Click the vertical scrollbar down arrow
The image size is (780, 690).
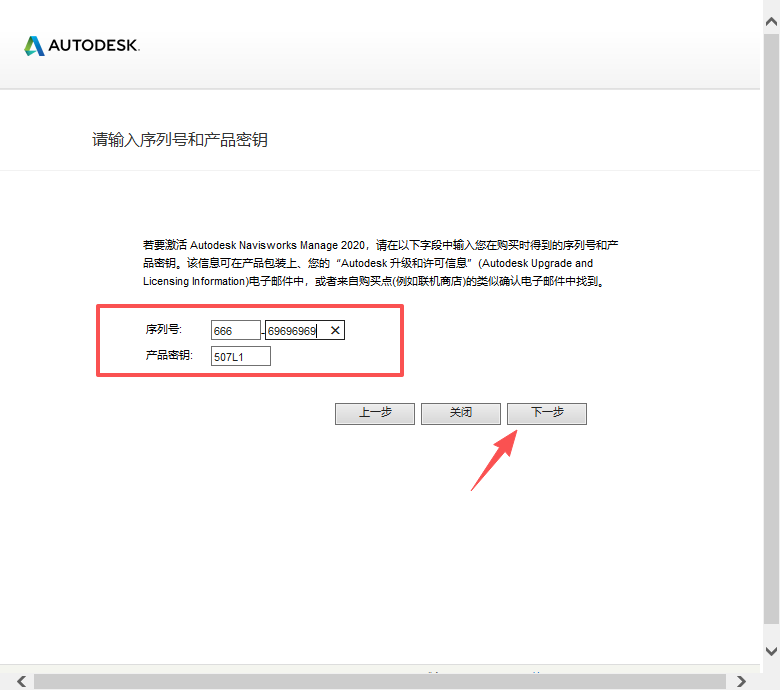click(772, 651)
